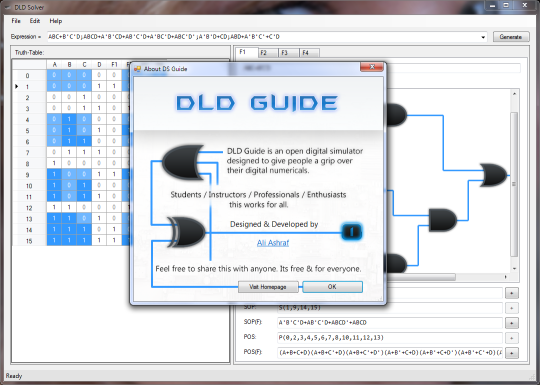Click the OR gate at circuit output
This screenshot has width=540, height=385.
494,175
